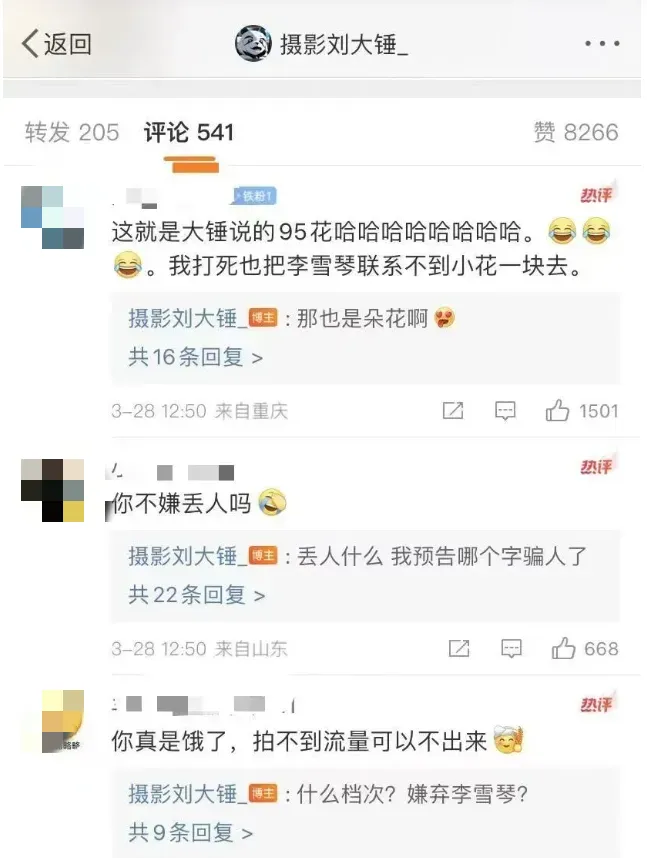Viewport: 647px width, 858px height.
Task: Select the 评论 541 tab
Action: point(189,132)
